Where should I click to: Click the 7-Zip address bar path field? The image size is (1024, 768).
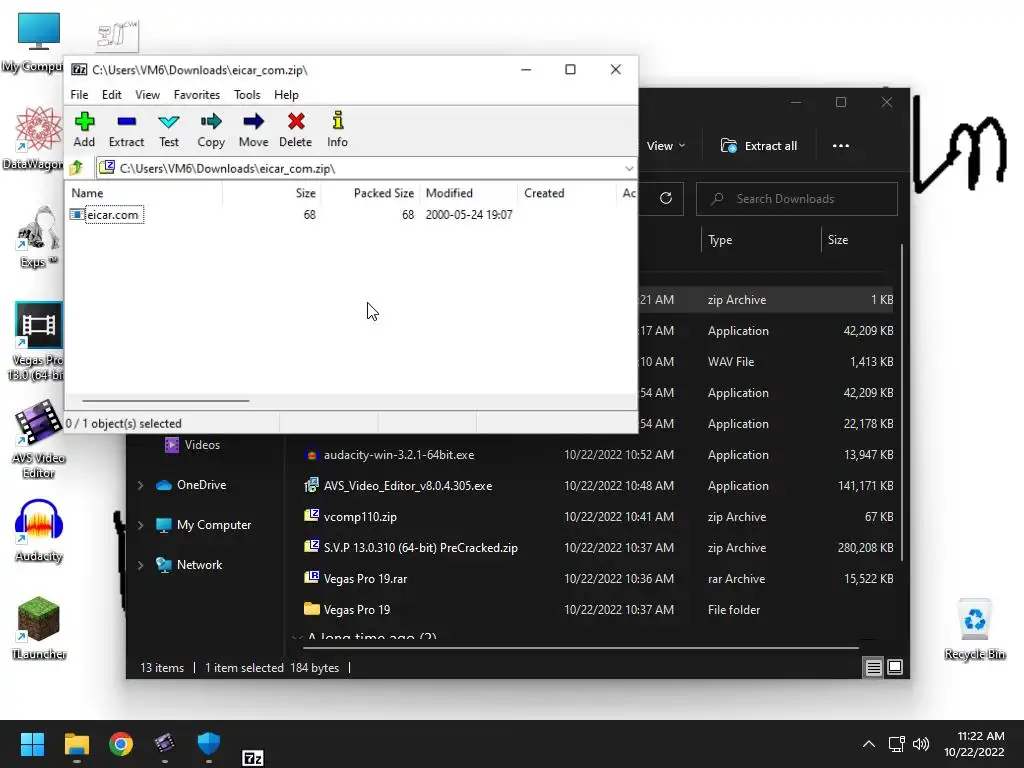point(366,168)
